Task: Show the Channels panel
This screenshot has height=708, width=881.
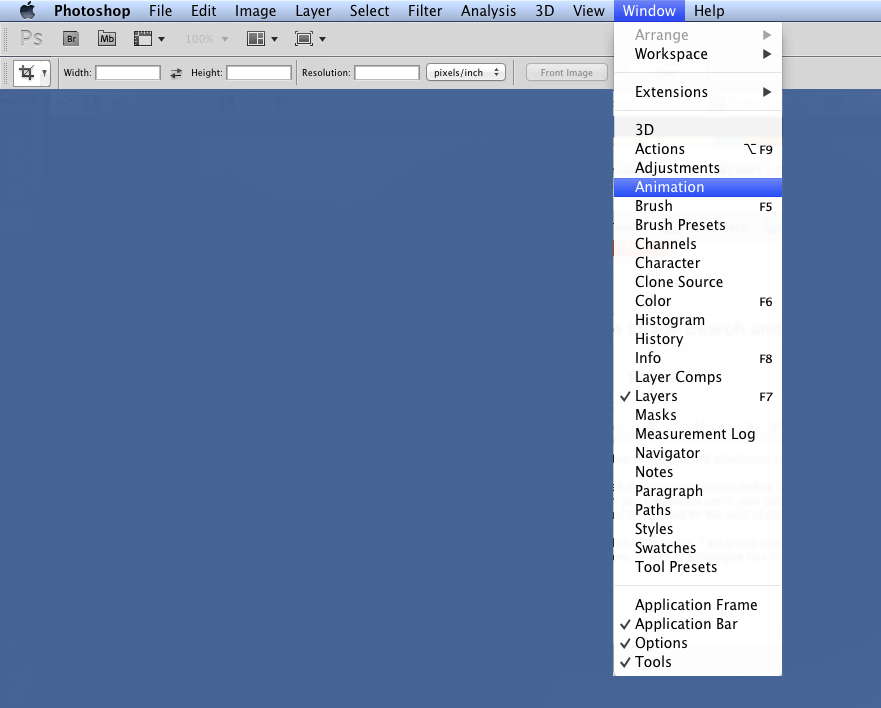Action: click(x=698, y=244)
